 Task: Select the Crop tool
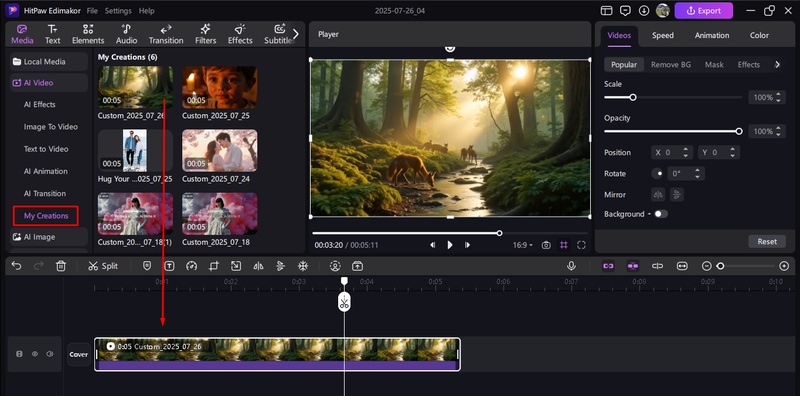(x=213, y=266)
